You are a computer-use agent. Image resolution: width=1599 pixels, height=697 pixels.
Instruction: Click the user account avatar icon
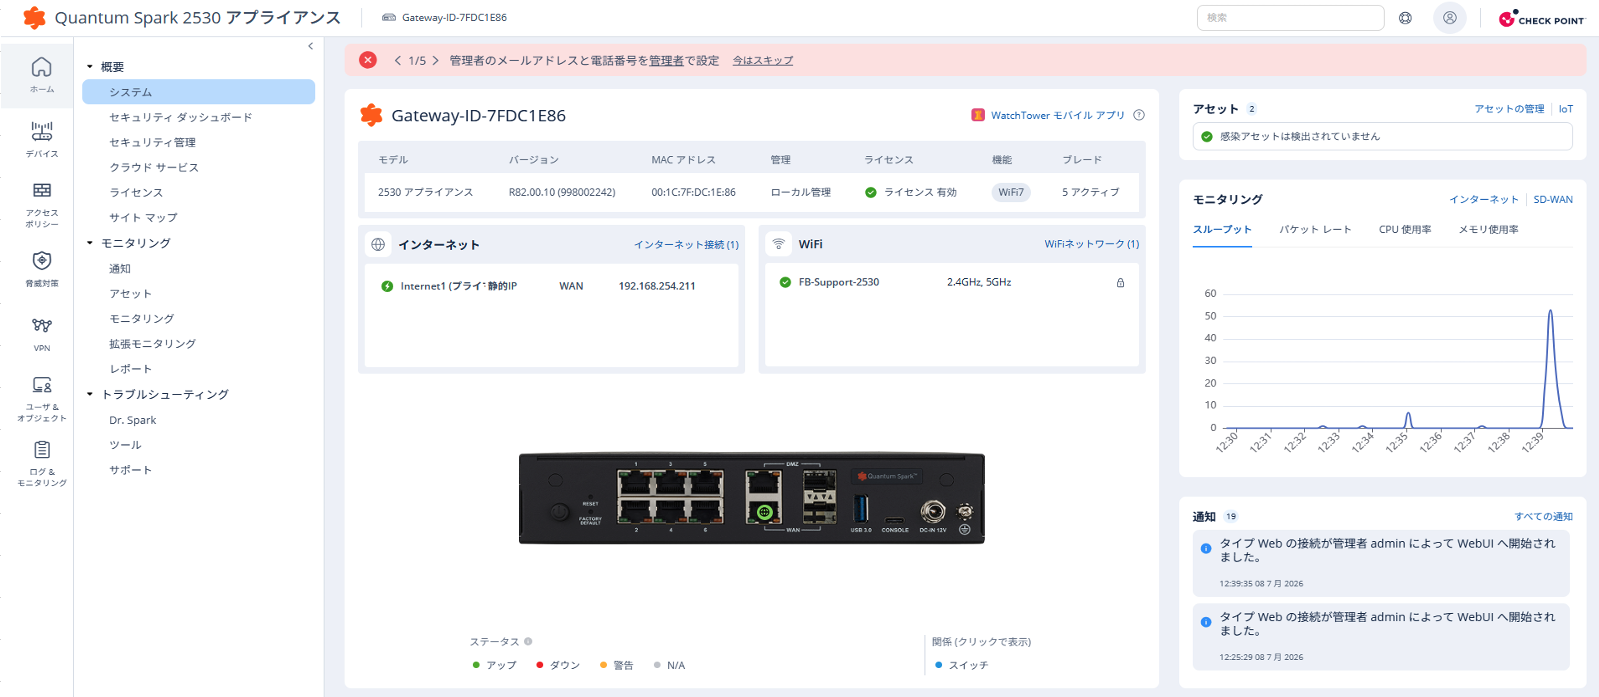click(1449, 18)
